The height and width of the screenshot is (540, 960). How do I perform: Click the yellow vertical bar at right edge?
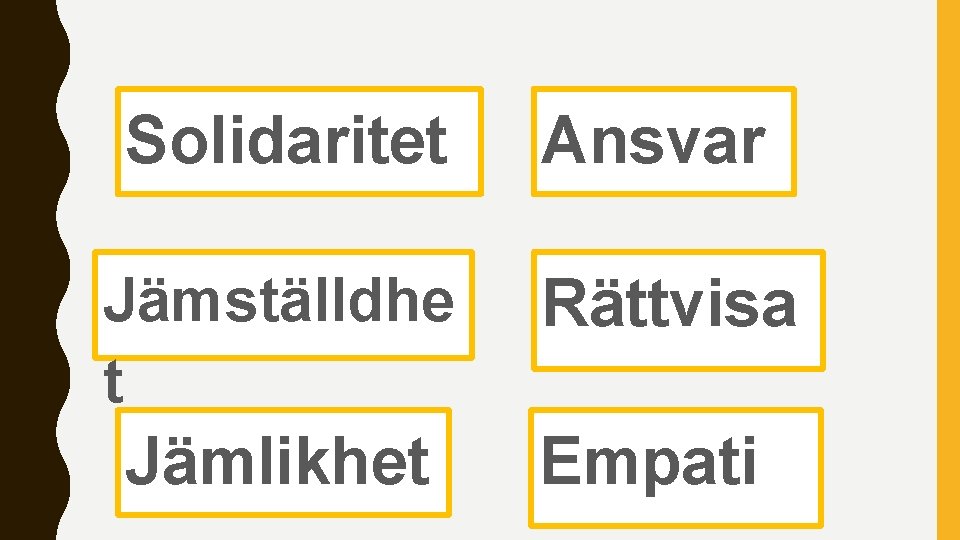(x=947, y=270)
